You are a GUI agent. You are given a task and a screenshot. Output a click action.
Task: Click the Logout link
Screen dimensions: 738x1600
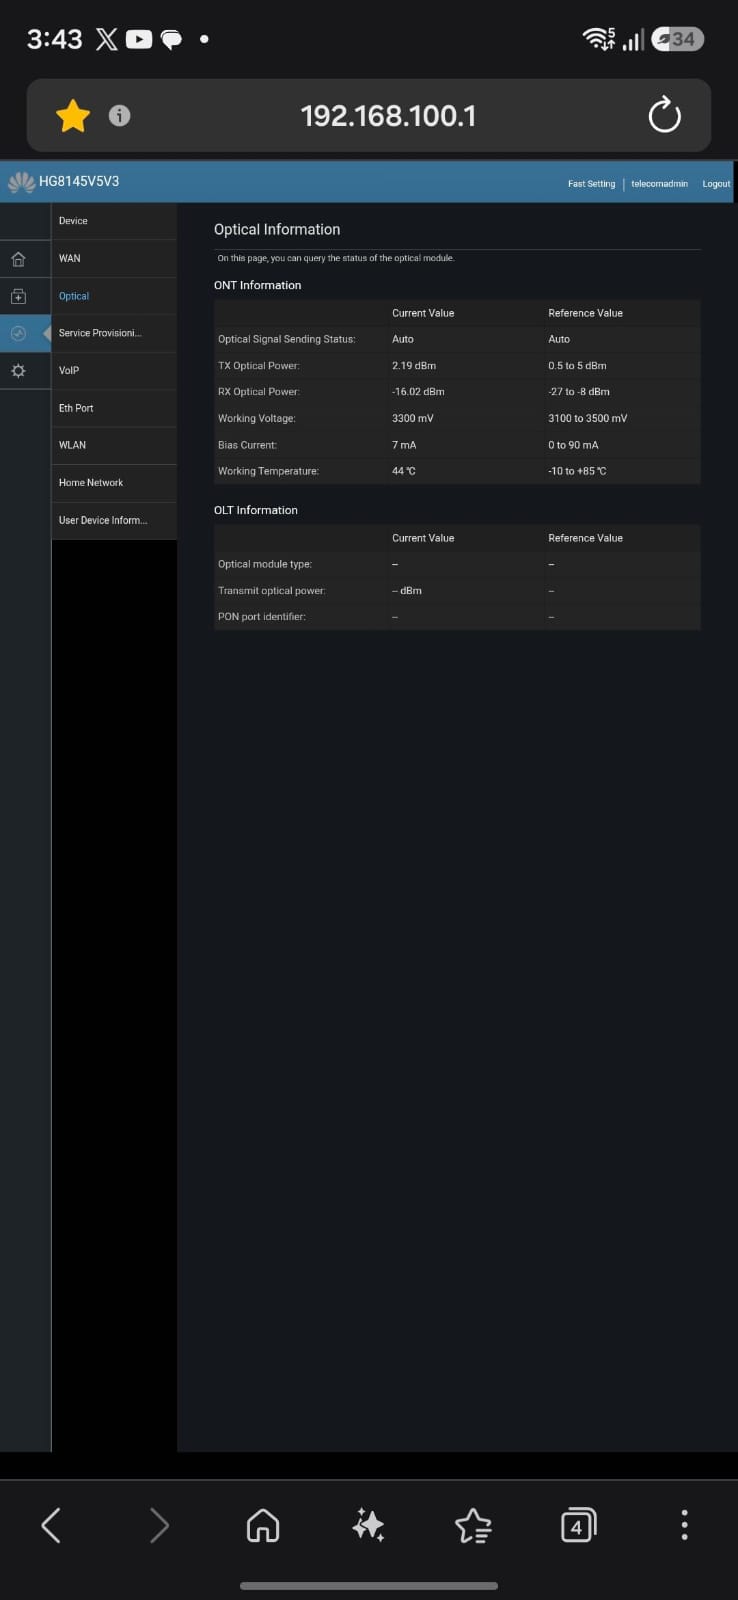[x=716, y=184]
